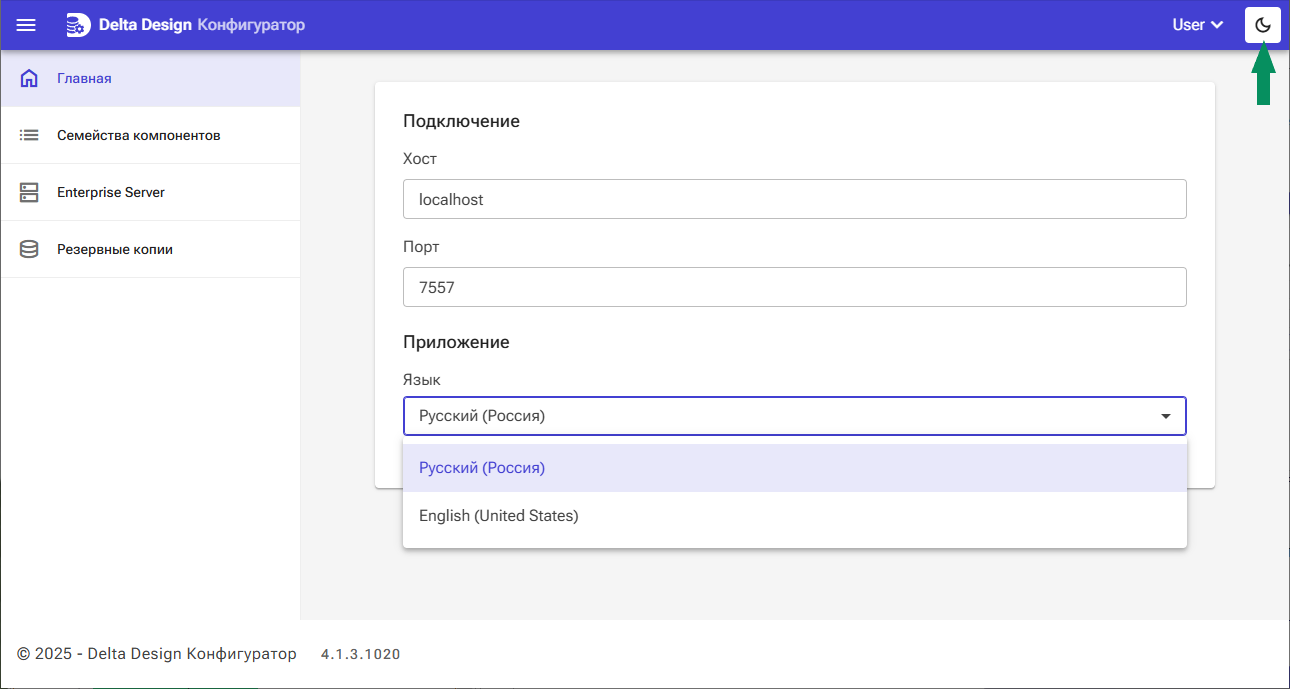Click the Язык combo box field
1290x689 pixels.
pyautogui.click(x=780, y=416)
